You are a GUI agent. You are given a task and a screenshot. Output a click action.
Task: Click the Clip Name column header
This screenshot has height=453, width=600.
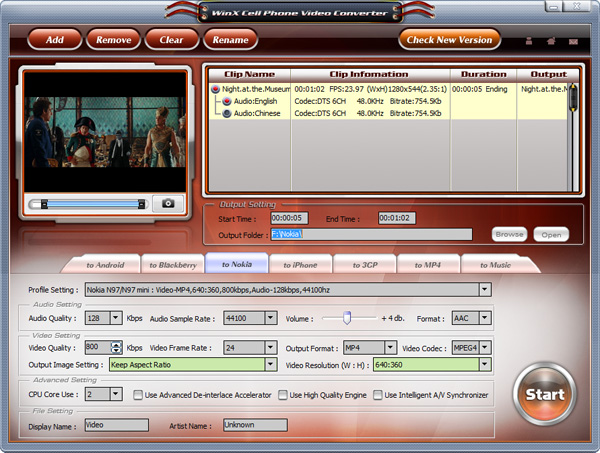[x=249, y=74]
